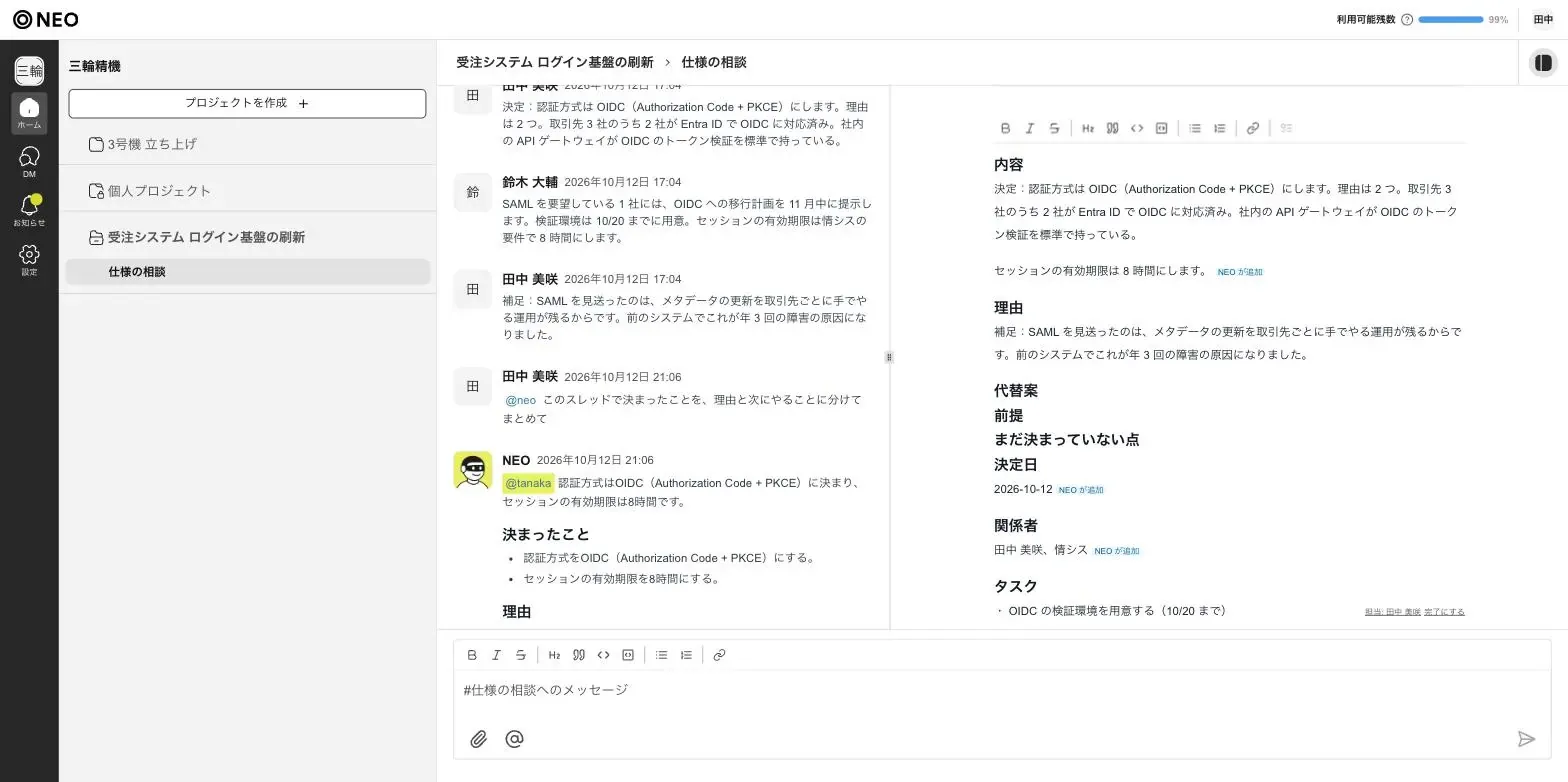Viewport: 1568px width, 782px height.
Task: Start a bullet list in the message composer
Action: click(661, 655)
